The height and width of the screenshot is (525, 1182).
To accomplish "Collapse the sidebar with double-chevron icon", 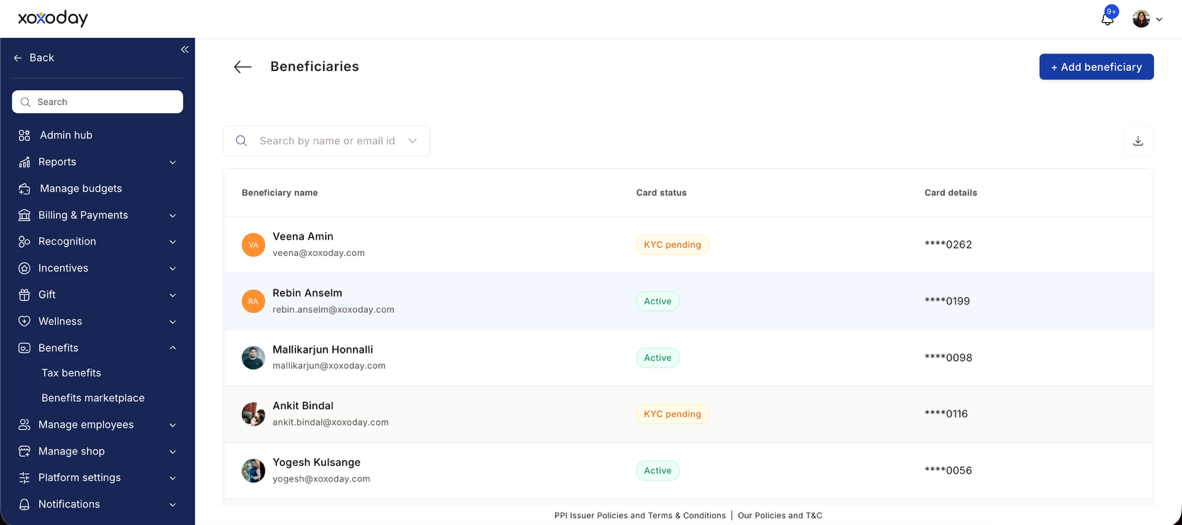I will click(185, 50).
